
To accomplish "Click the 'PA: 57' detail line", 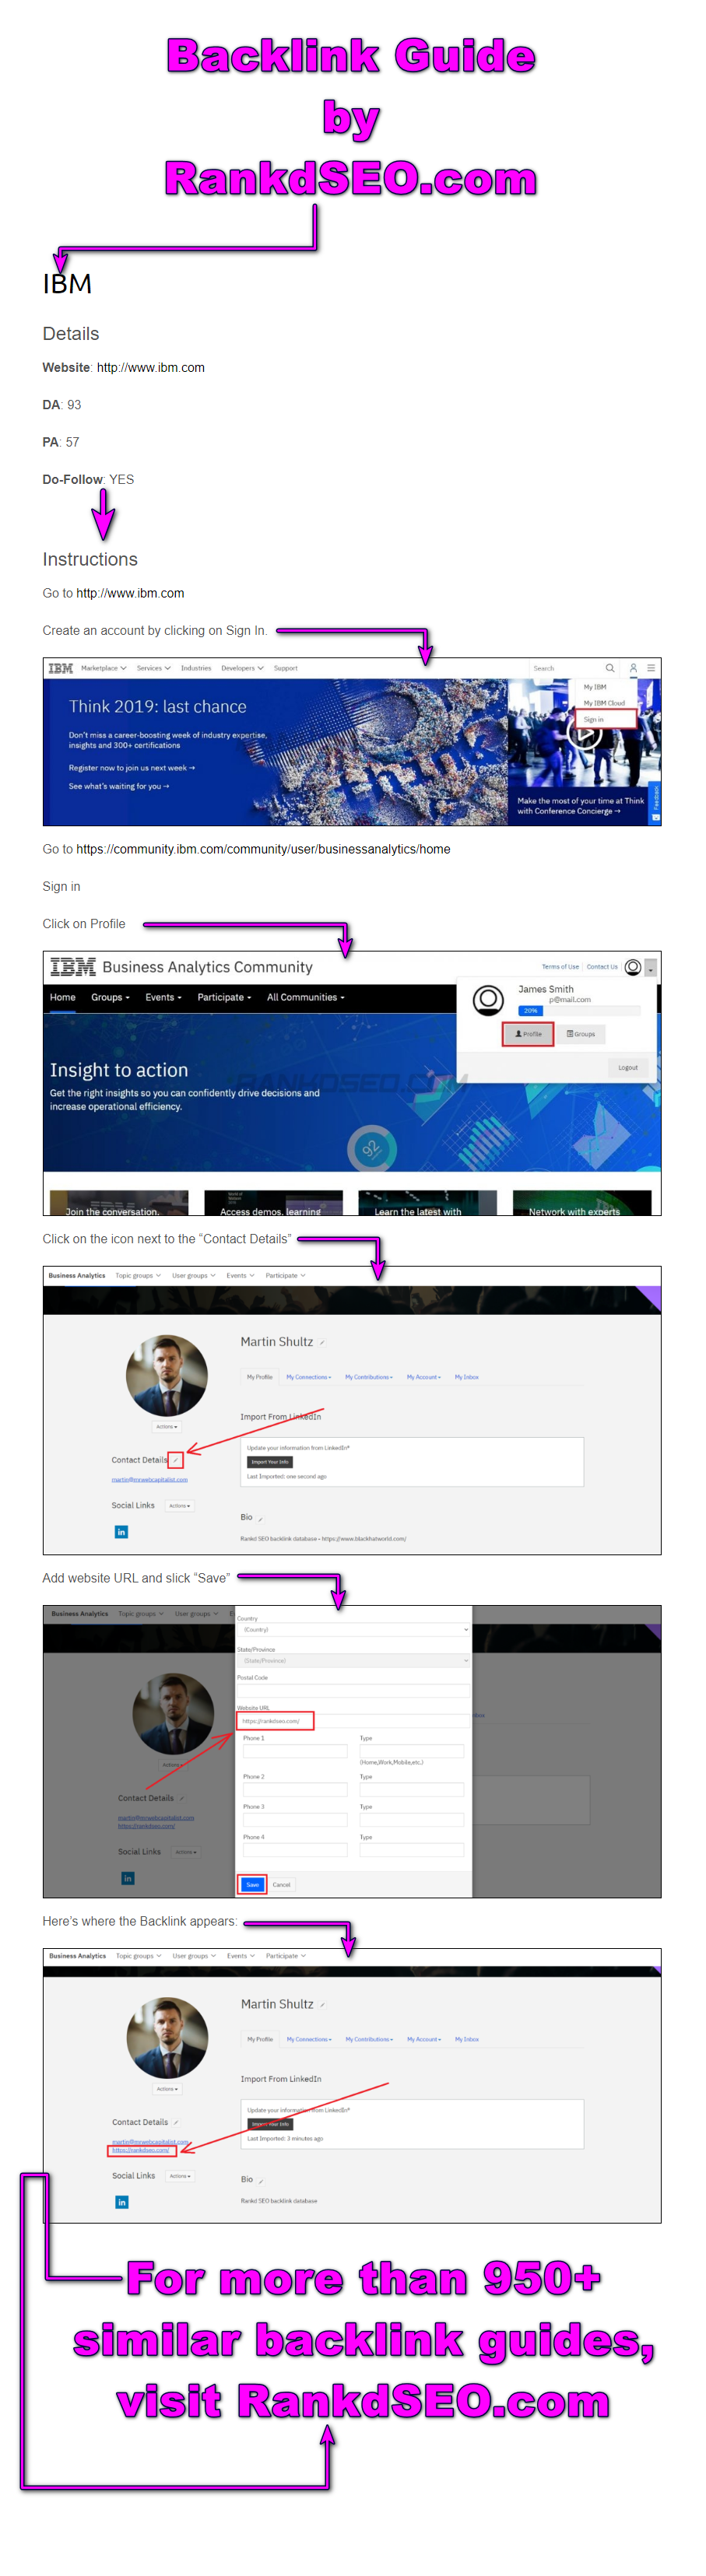I will pyautogui.click(x=60, y=442).
